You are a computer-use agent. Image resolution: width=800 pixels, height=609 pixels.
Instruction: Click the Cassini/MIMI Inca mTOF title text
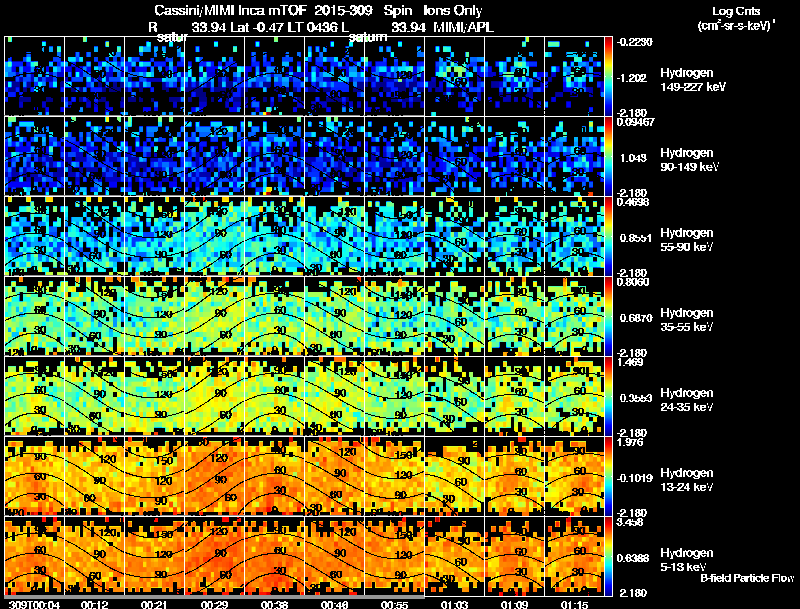click(229, 11)
